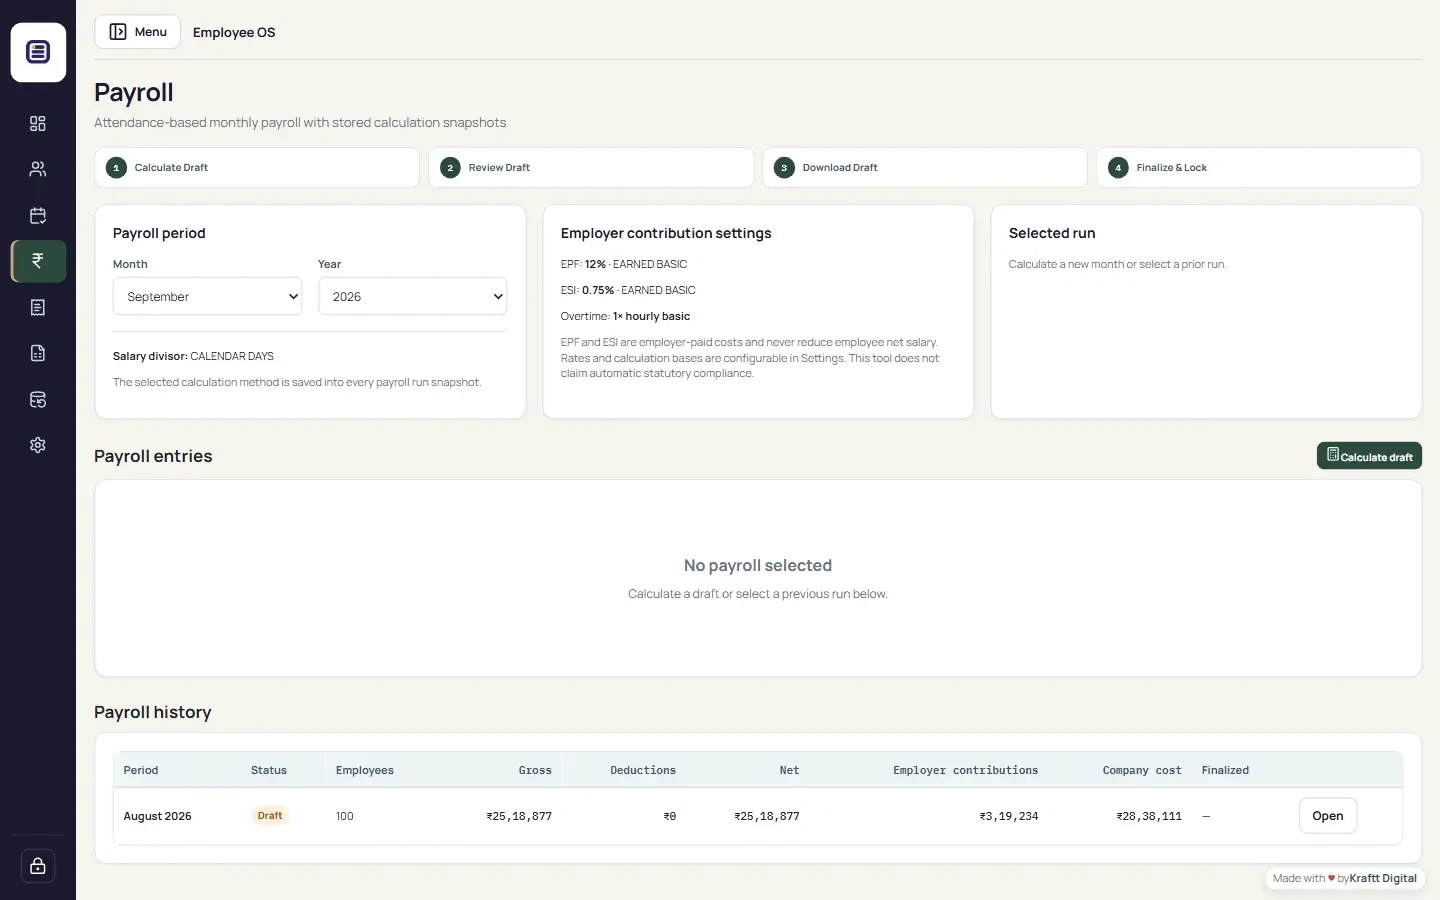Open the Year dropdown showing 2026

click(413, 296)
